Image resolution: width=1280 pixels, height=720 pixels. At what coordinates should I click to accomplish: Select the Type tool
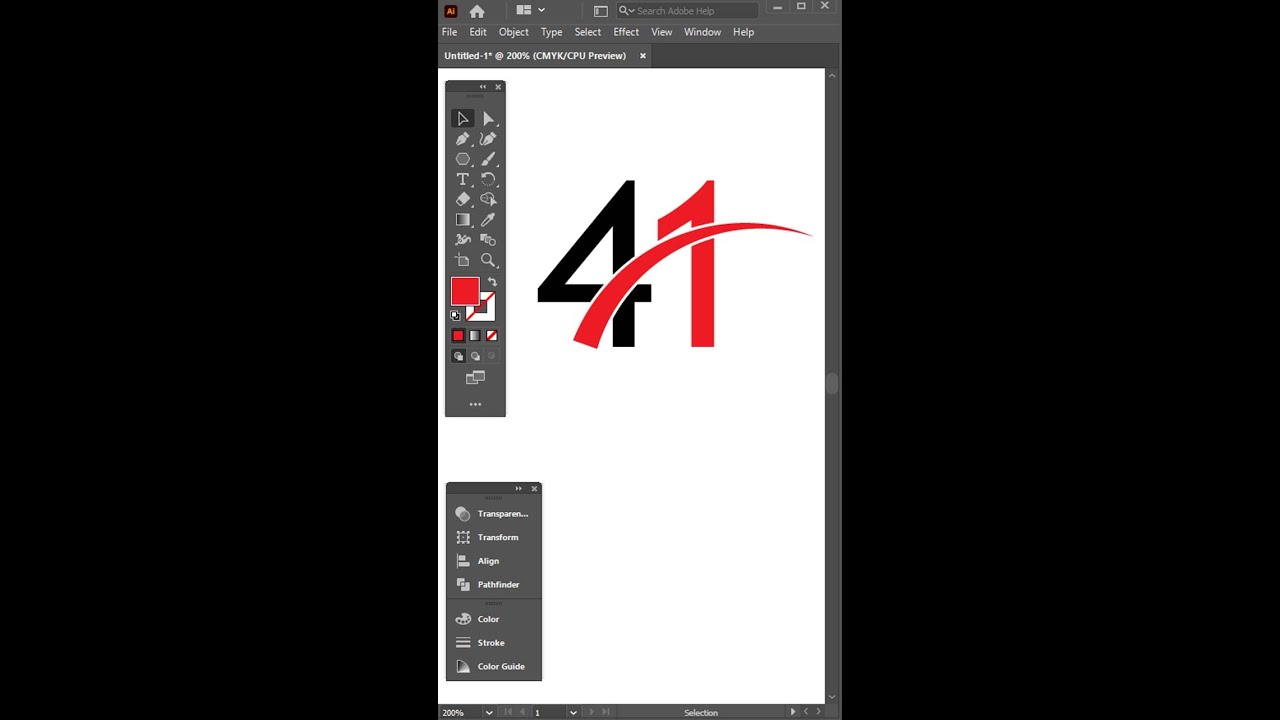click(x=462, y=179)
